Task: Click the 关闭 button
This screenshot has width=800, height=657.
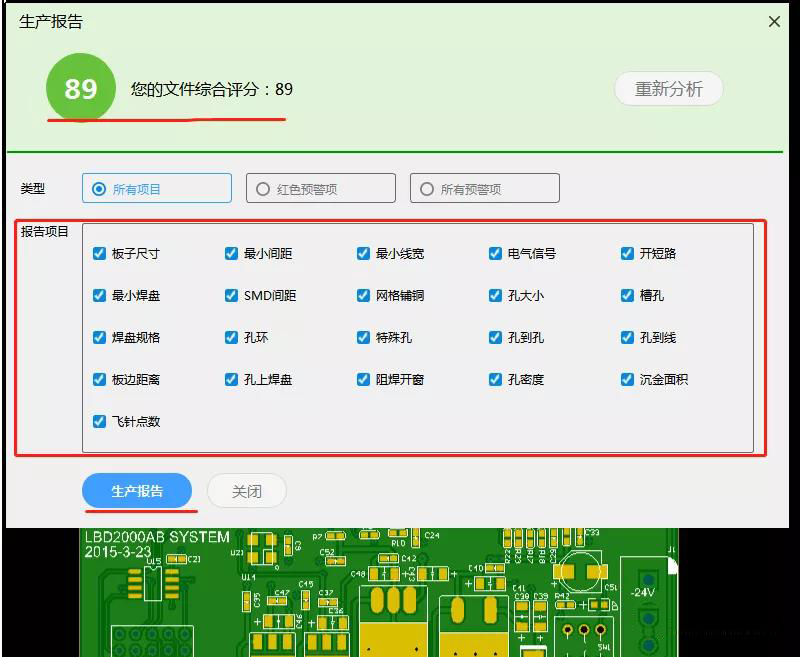Action: tap(246, 490)
